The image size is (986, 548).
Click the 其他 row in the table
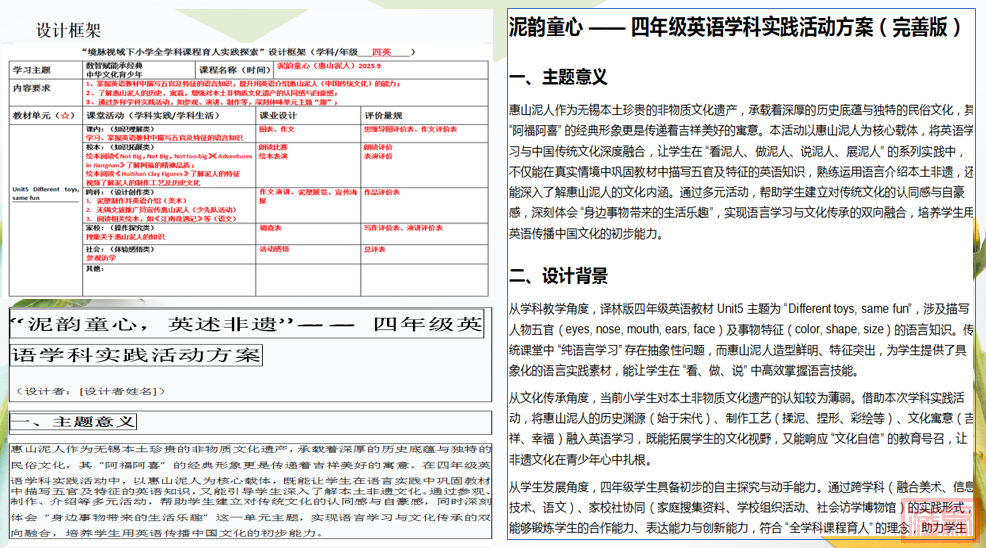(95, 268)
